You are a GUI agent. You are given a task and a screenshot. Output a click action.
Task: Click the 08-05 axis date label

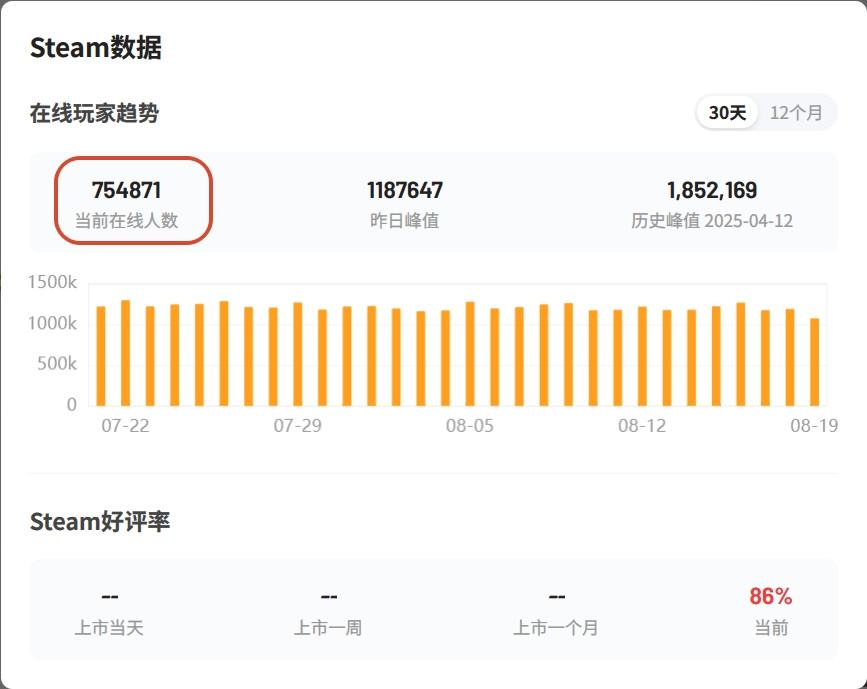click(470, 426)
